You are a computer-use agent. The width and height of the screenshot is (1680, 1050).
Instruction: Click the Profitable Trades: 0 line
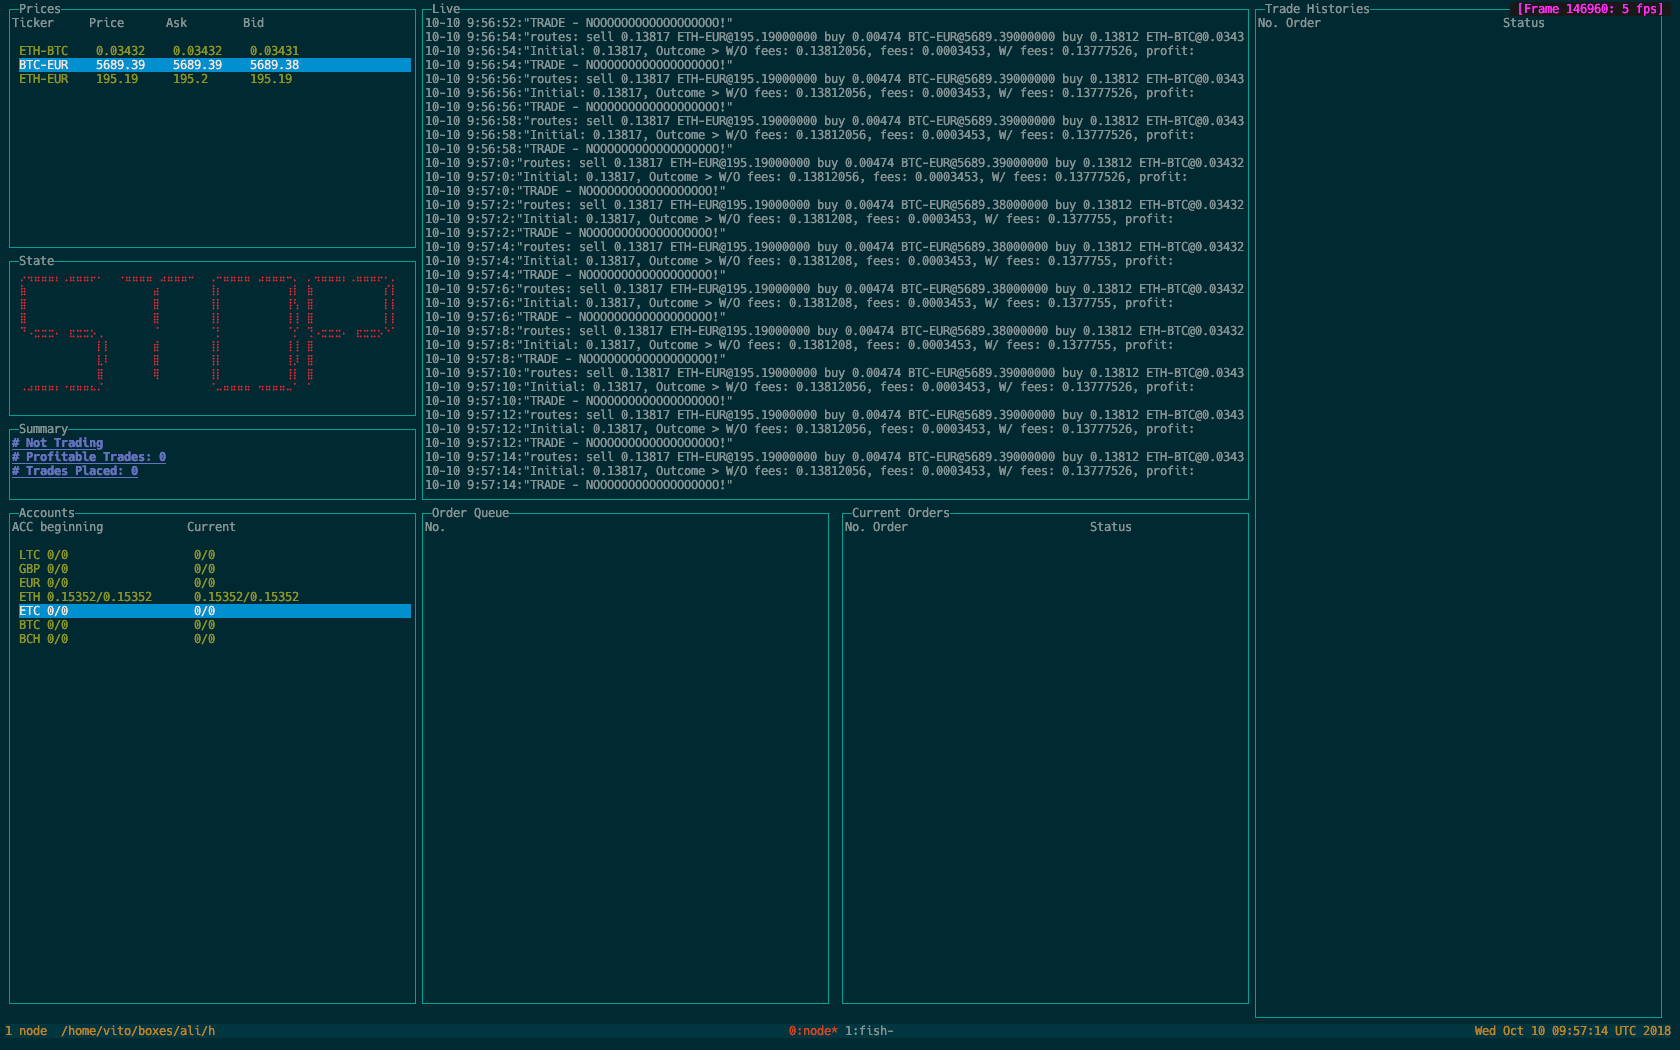[89, 457]
